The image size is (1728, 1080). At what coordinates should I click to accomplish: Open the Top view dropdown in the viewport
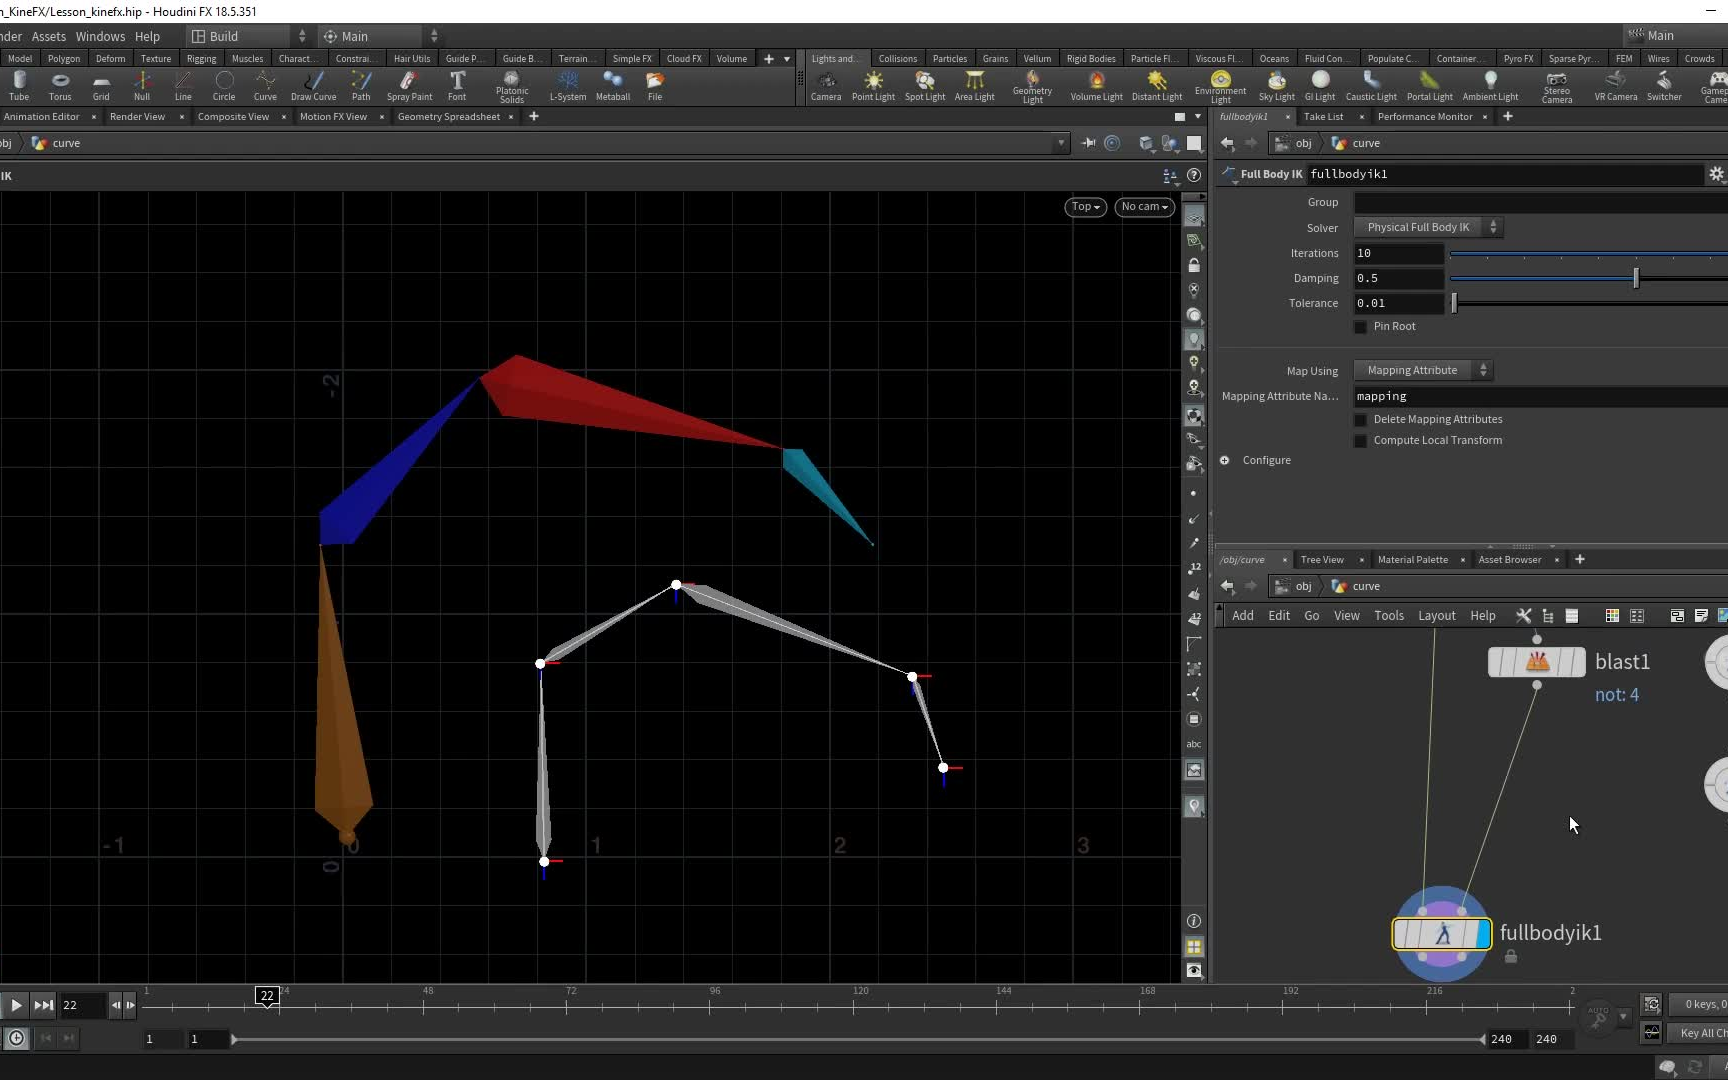pyautogui.click(x=1085, y=207)
